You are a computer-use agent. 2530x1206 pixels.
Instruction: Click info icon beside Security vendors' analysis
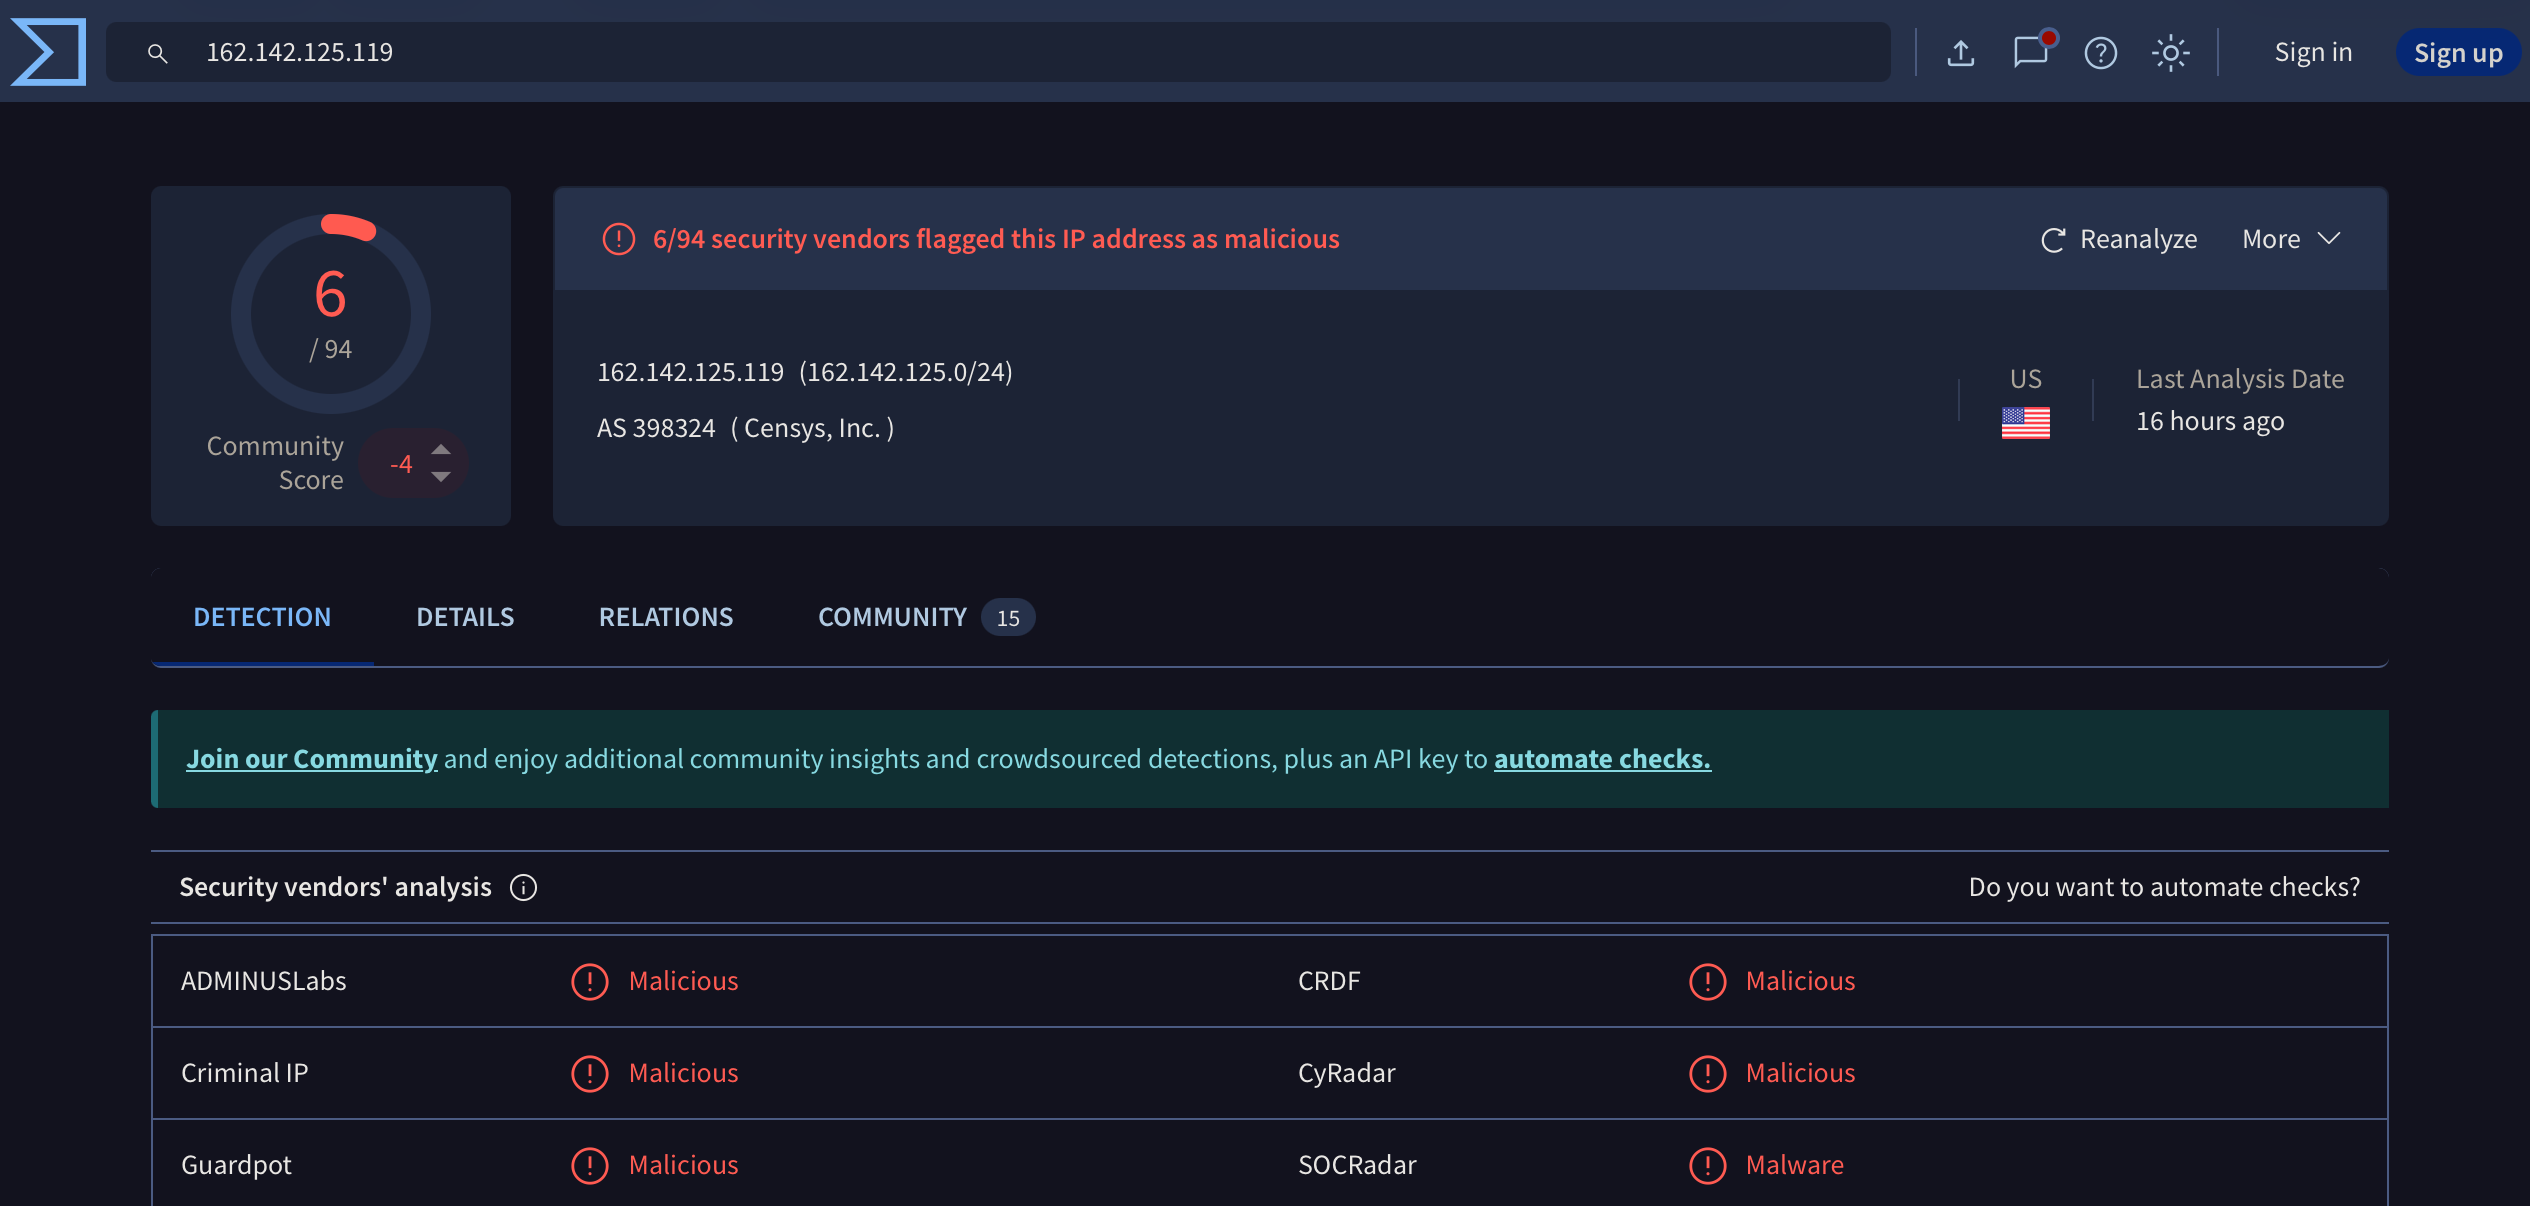(x=523, y=888)
